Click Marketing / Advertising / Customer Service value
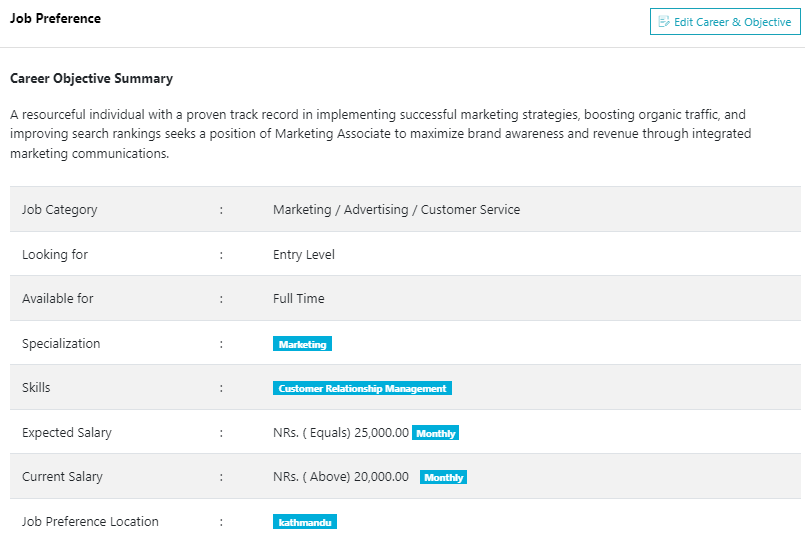The height and width of the screenshot is (539, 805). click(x=396, y=210)
